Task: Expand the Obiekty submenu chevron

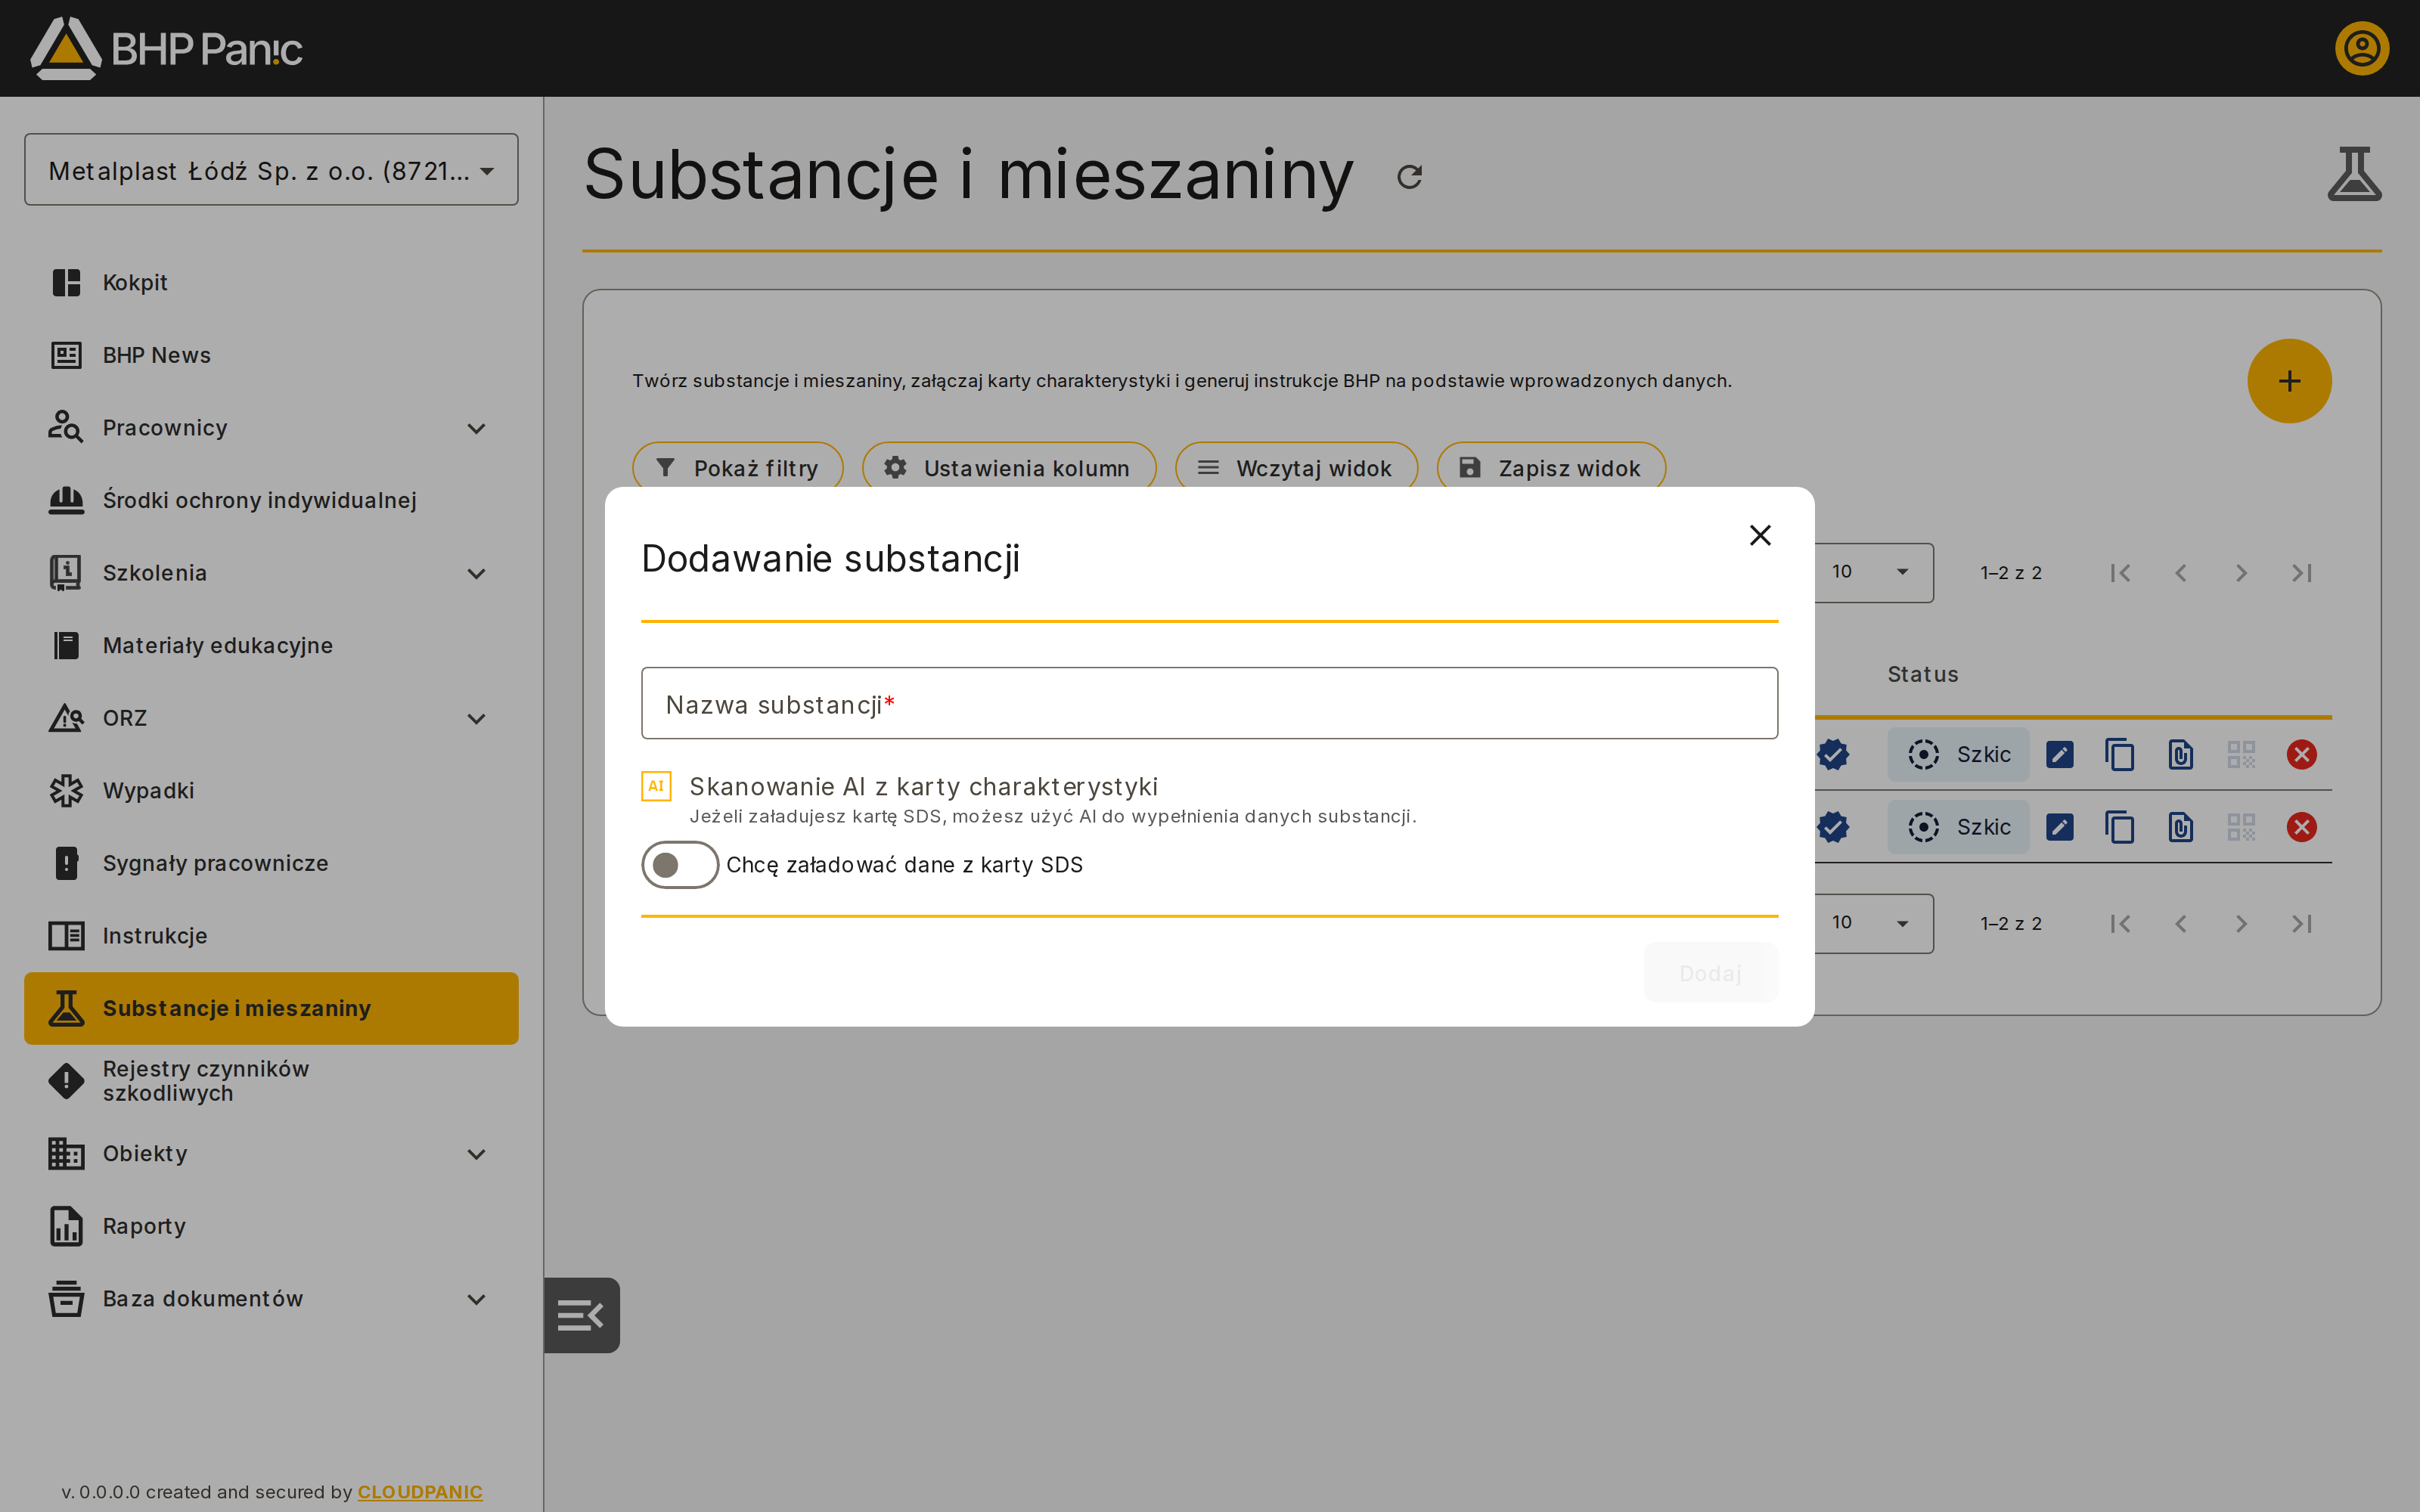Action: [x=476, y=1154]
